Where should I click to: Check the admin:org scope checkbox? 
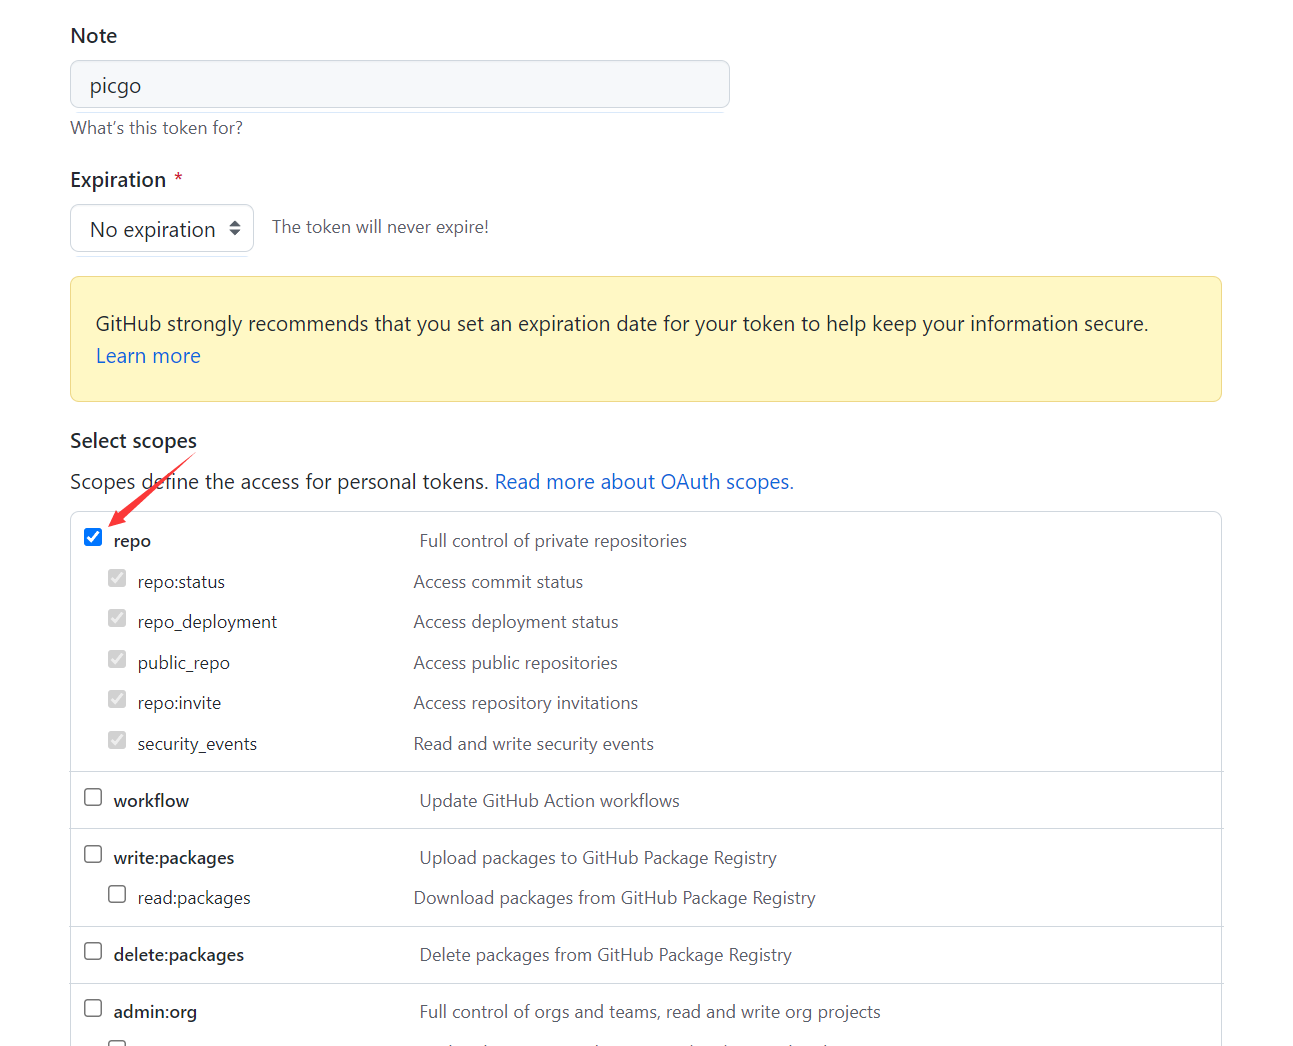point(93,1009)
